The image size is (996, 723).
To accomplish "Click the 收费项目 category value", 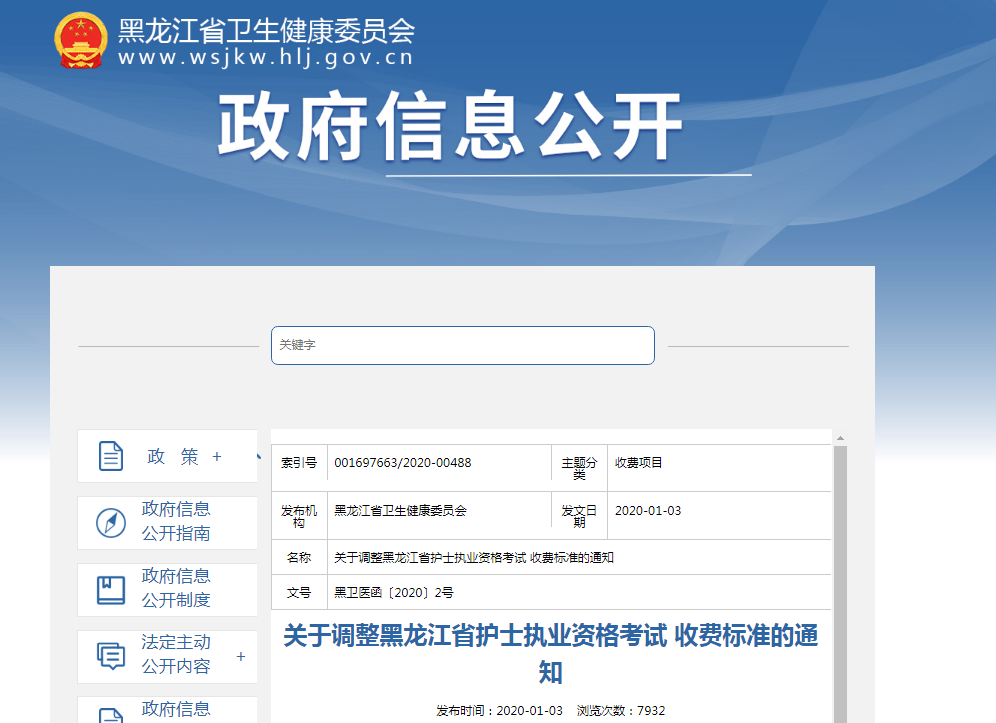I will click(638, 463).
